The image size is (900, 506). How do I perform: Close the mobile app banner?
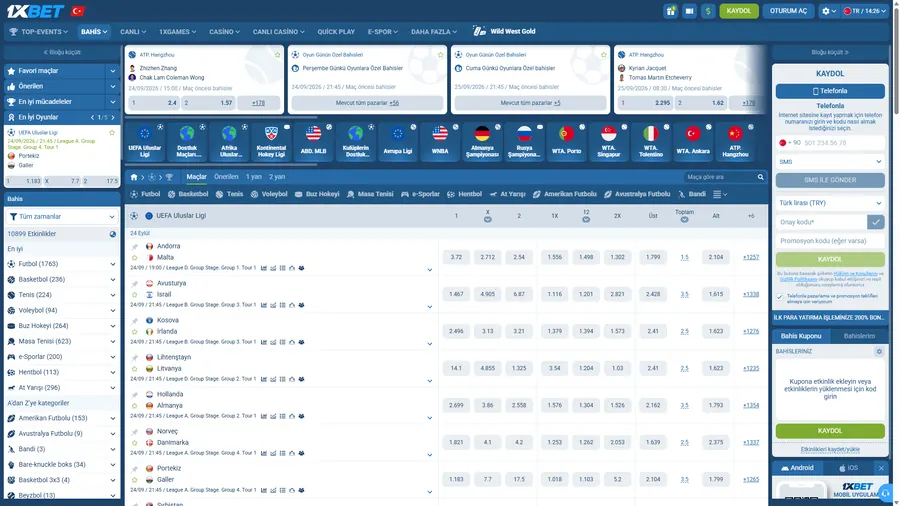pos(881,468)
